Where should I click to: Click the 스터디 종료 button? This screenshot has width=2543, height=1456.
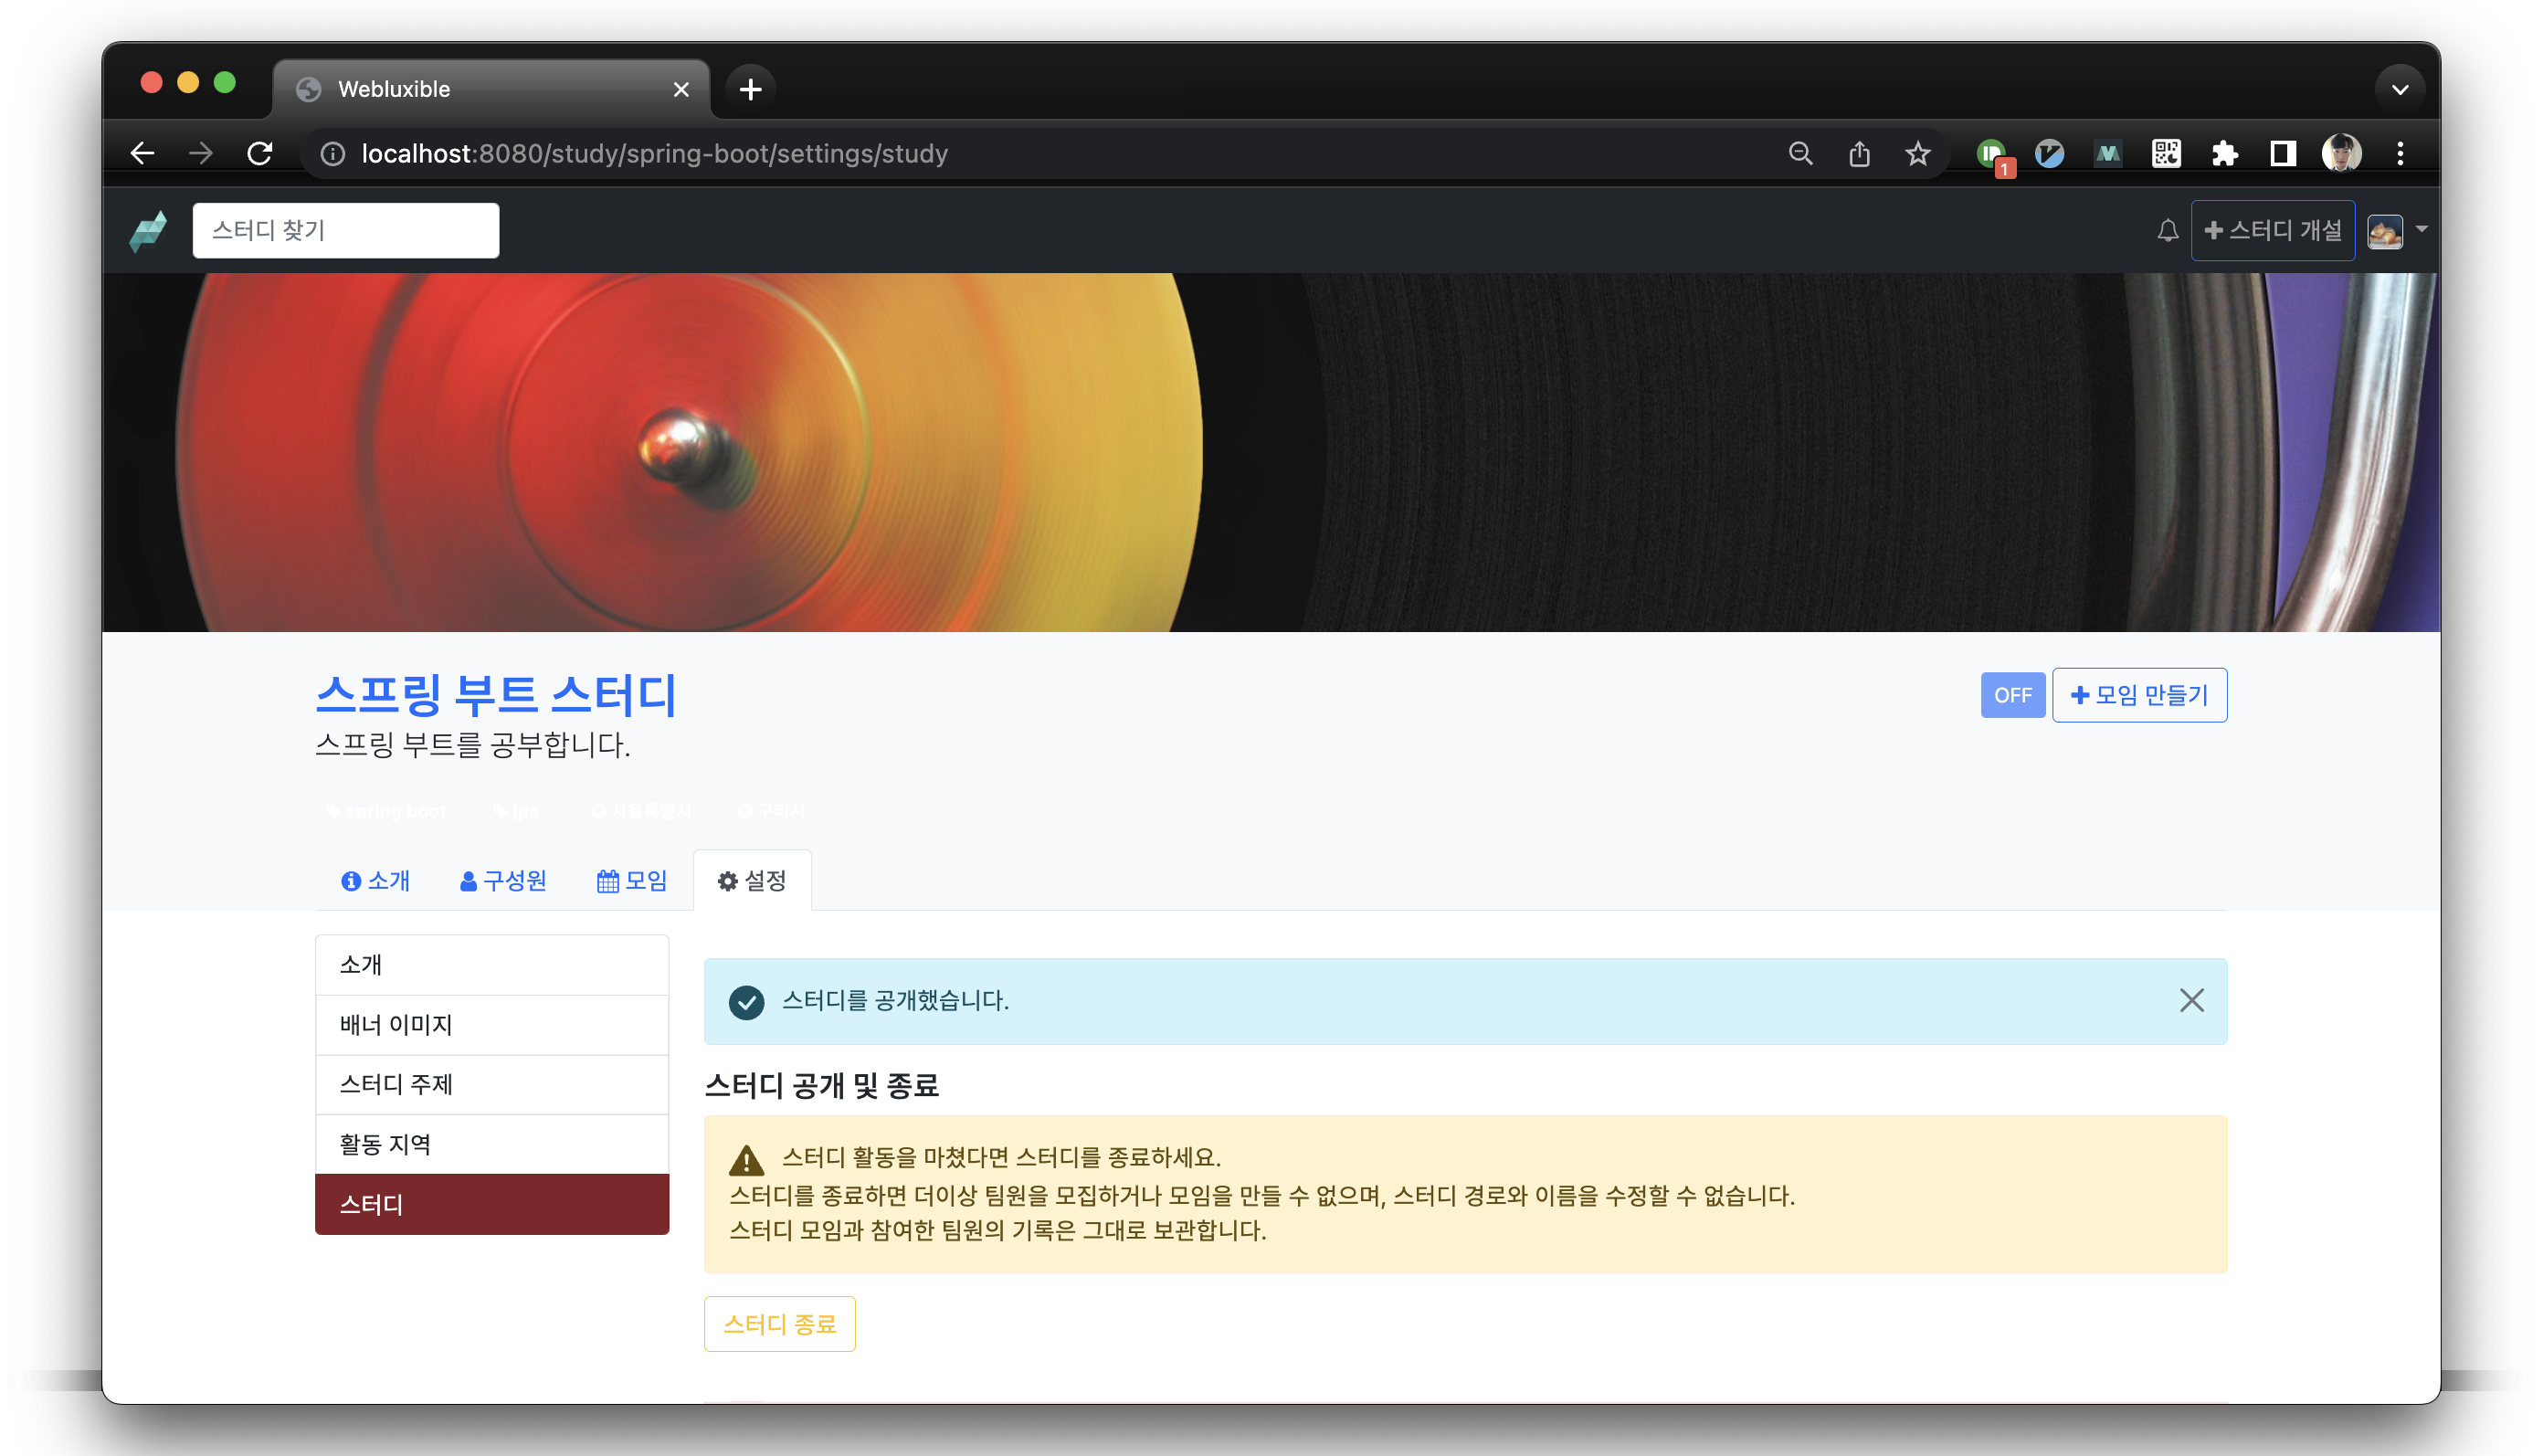[x=779, y=1324]
